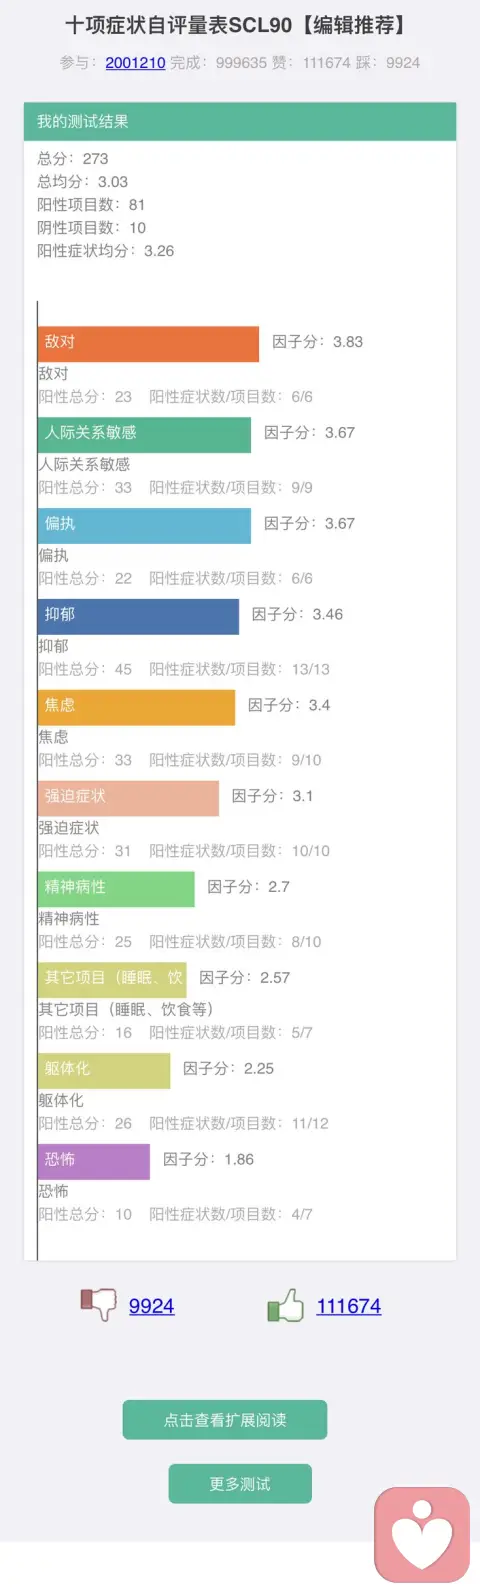Open the 2001210 participants link
The image size is (480, 1593).
[135, 62]
